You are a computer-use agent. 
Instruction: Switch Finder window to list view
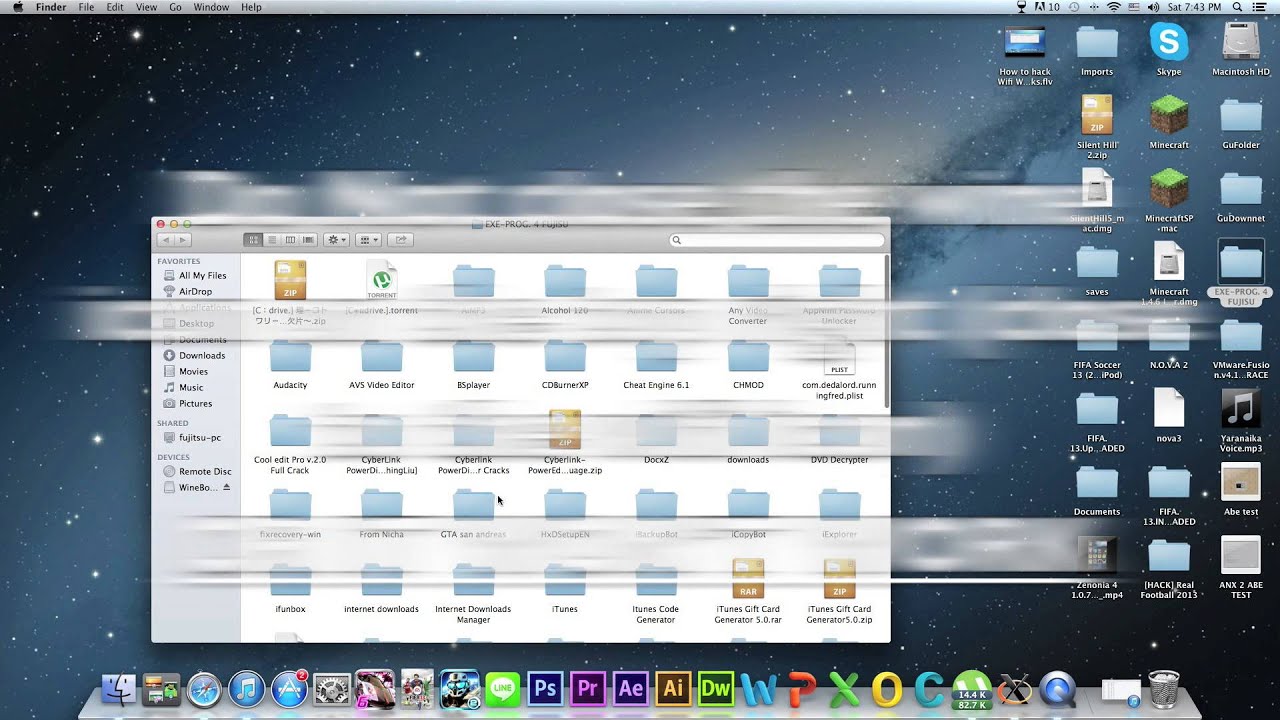(272, 240)
